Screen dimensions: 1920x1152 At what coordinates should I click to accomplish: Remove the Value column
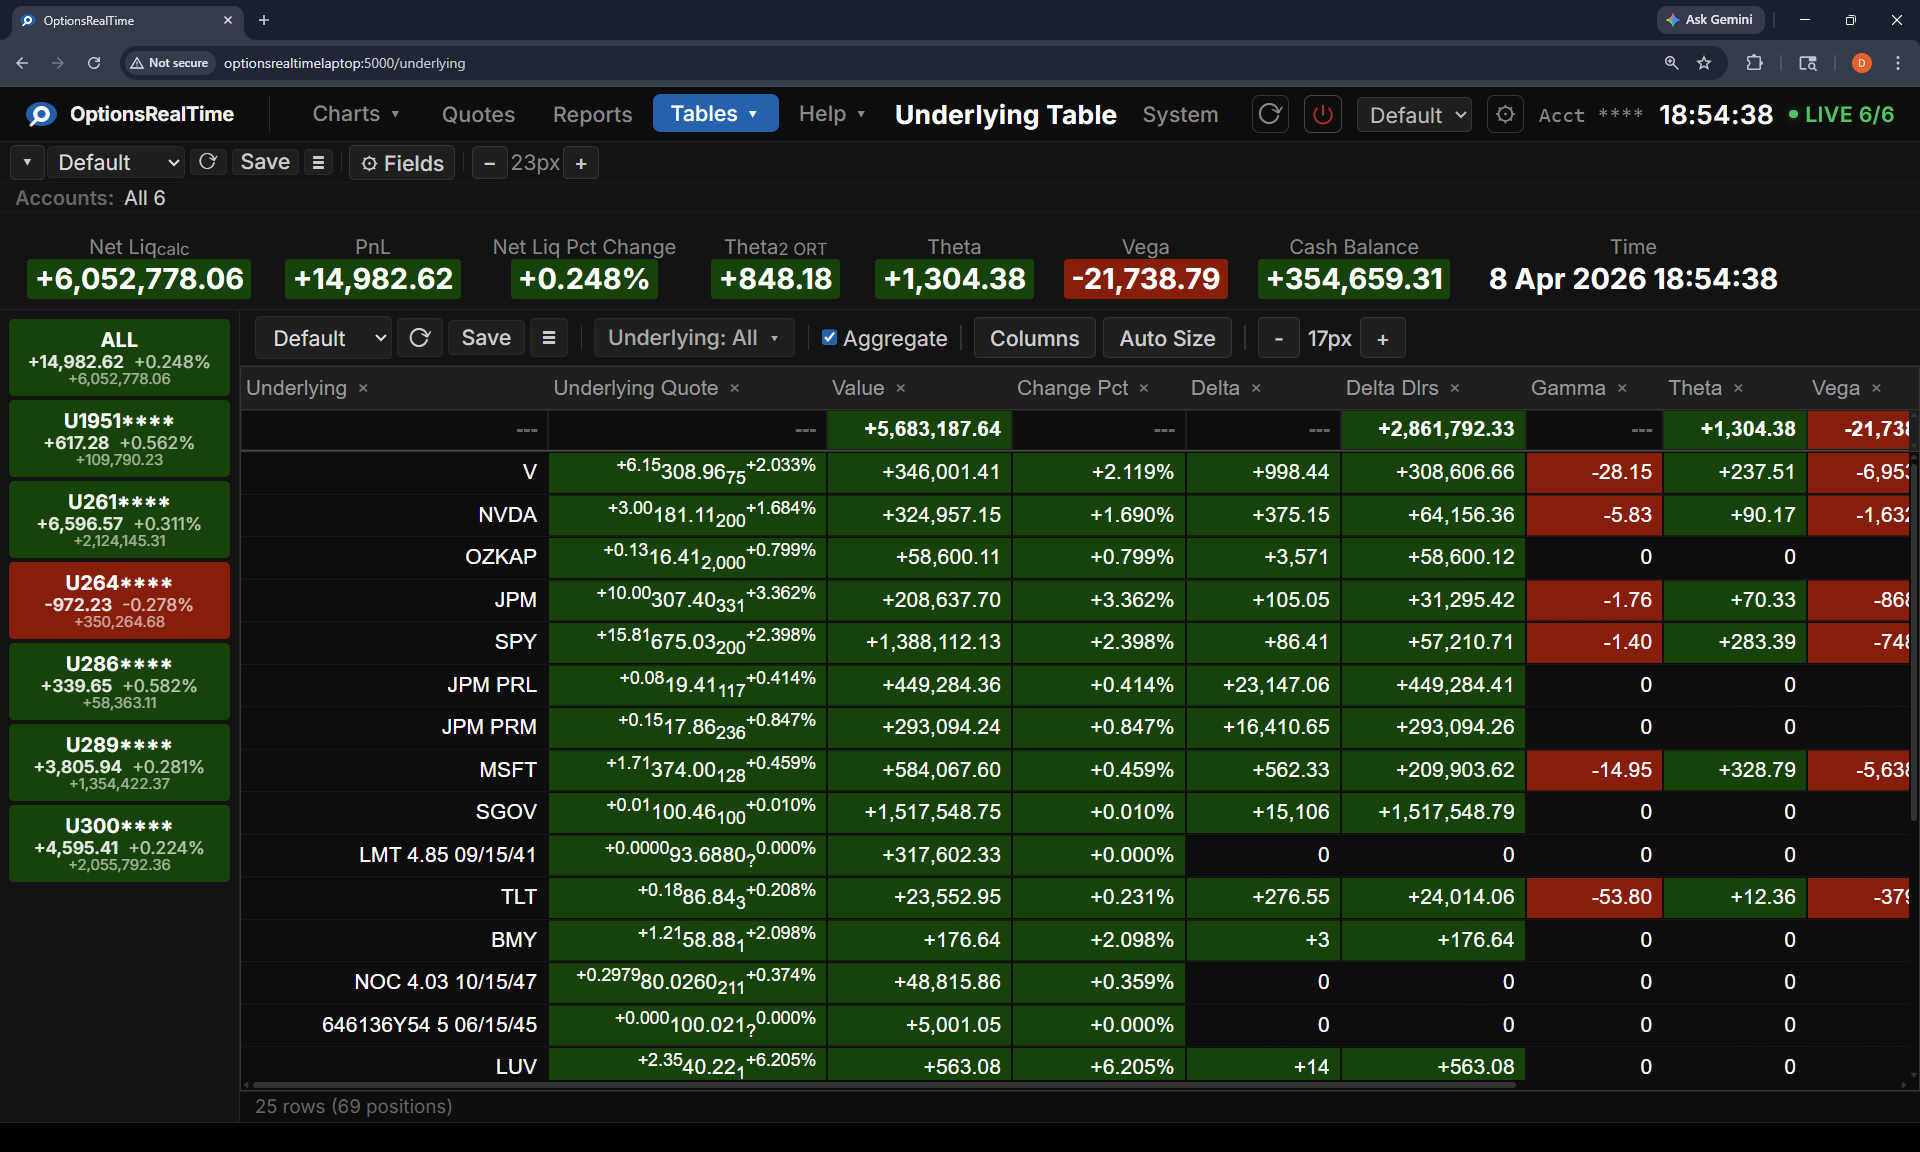coord(900,388)
